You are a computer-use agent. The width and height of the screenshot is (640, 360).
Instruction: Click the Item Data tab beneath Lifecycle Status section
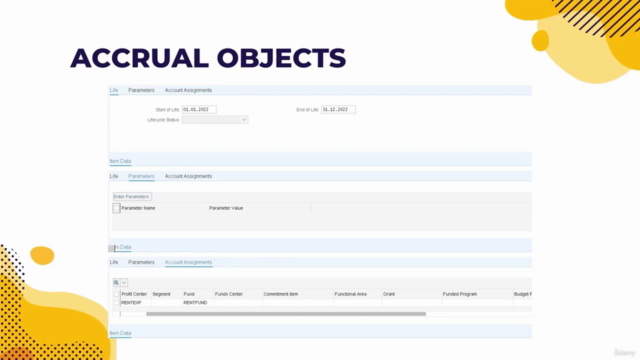pos(120,161)
